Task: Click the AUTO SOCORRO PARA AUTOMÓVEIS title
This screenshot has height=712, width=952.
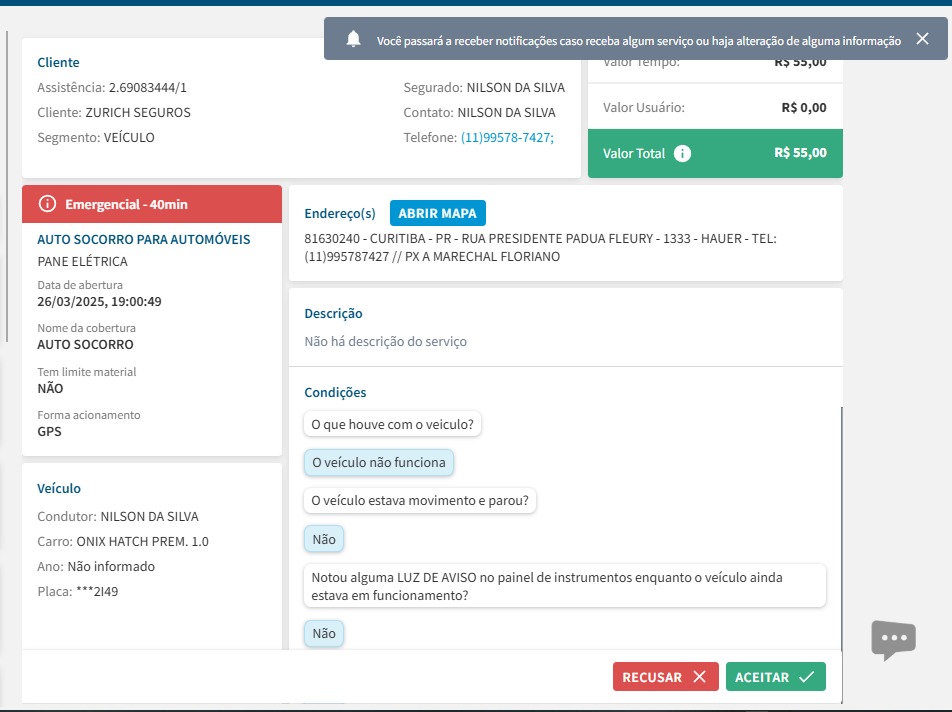Action: tap(144, 240)
